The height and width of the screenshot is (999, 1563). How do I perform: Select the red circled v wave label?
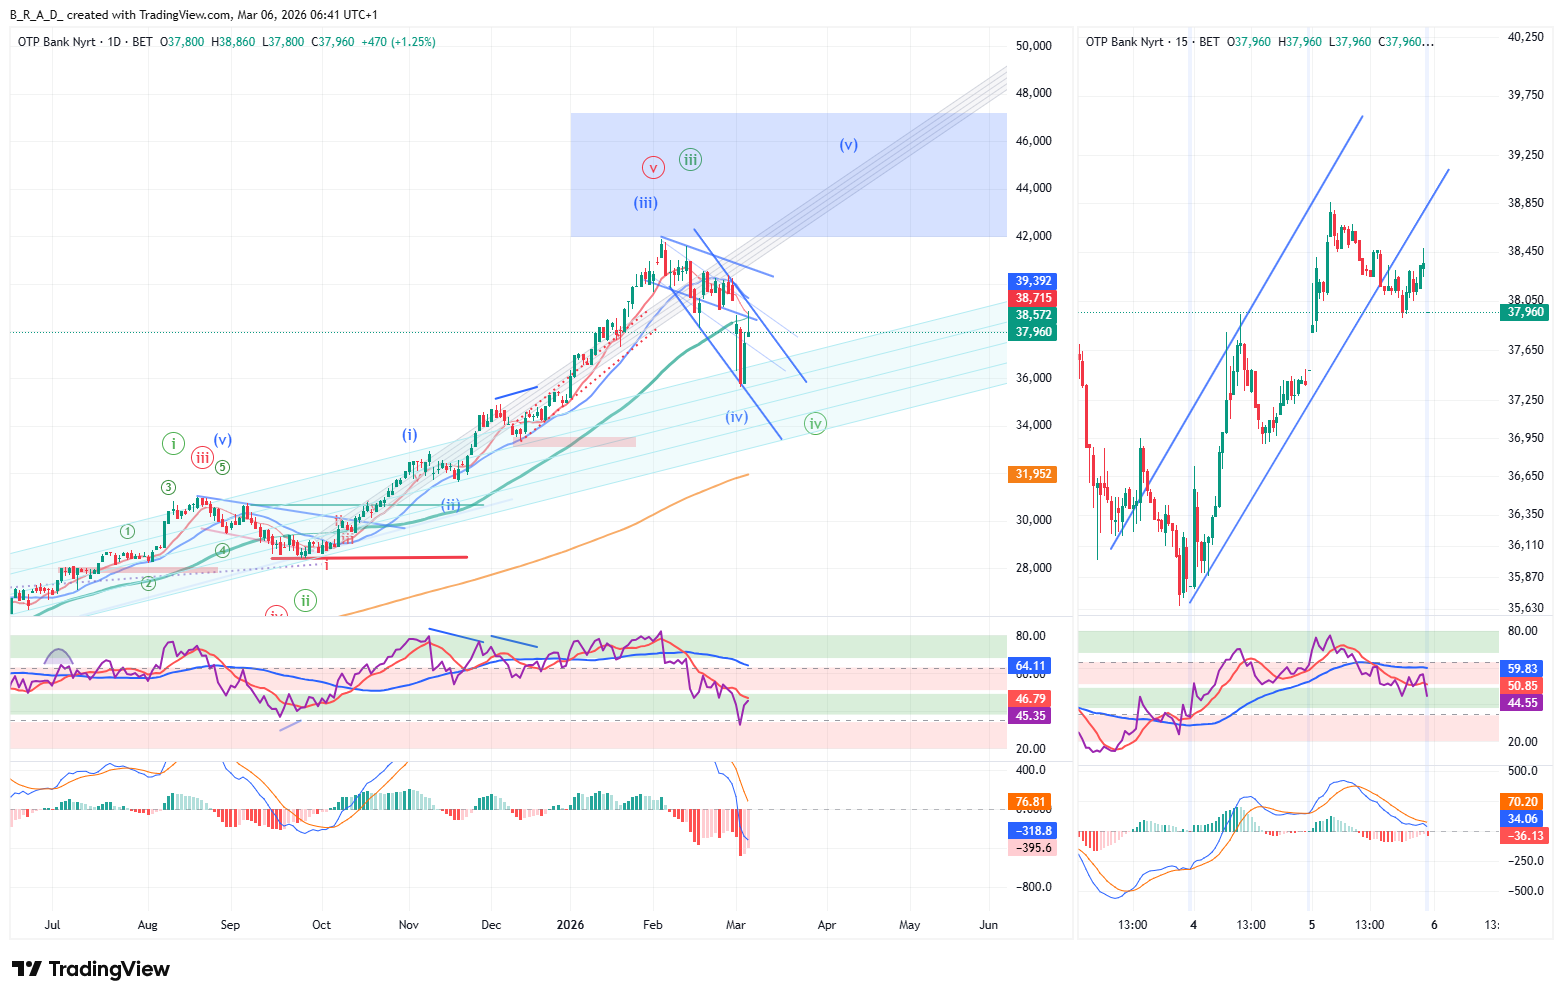tap(653, 167)
